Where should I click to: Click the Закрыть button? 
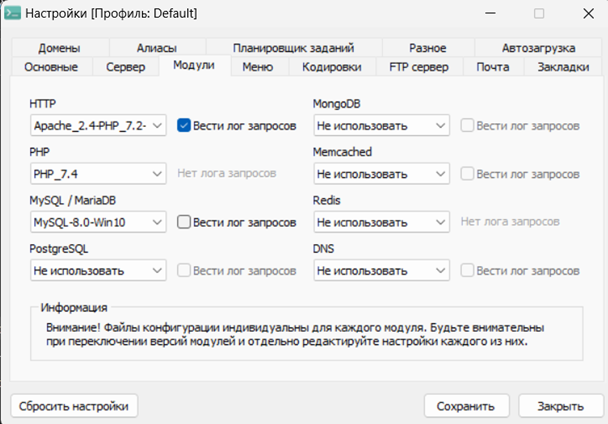(560, 406)
